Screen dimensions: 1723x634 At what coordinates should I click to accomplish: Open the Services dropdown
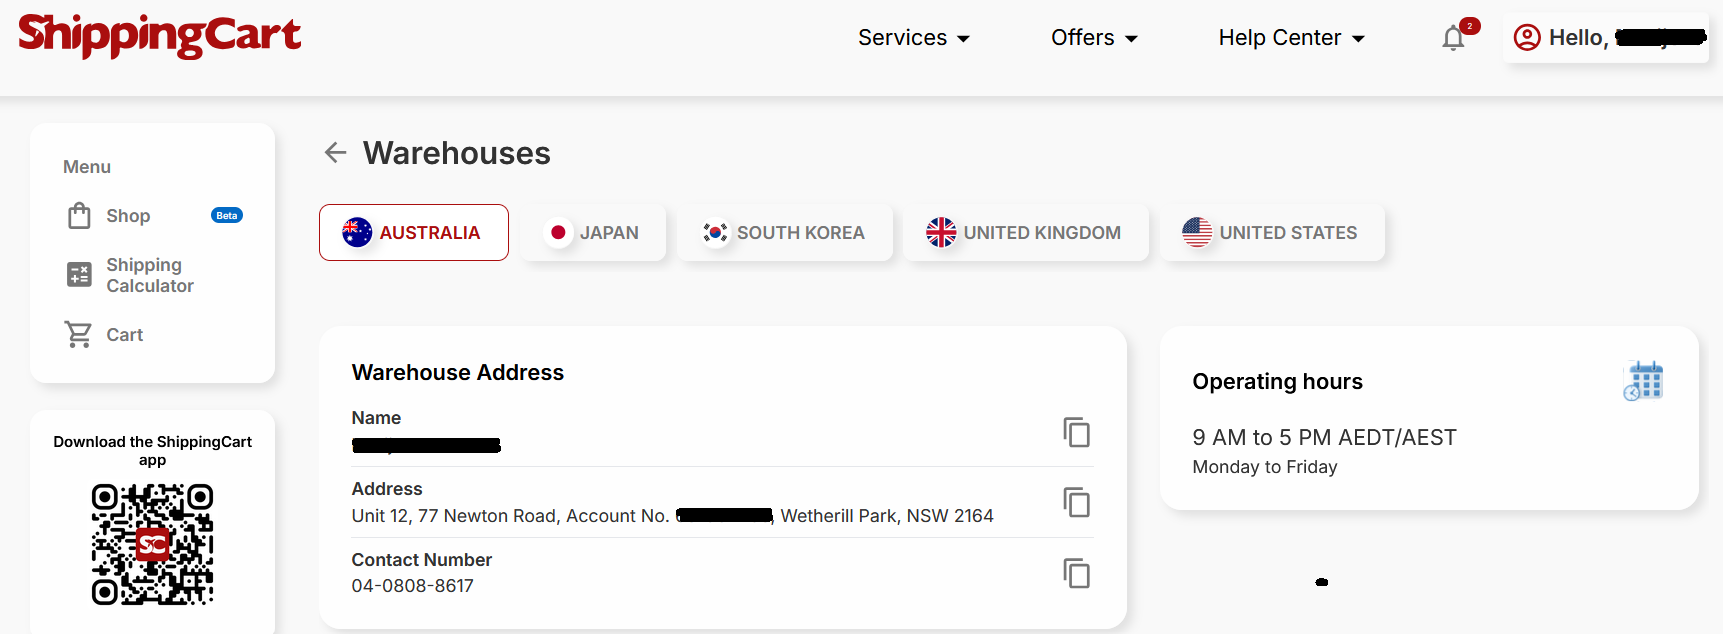click(913, 37)
